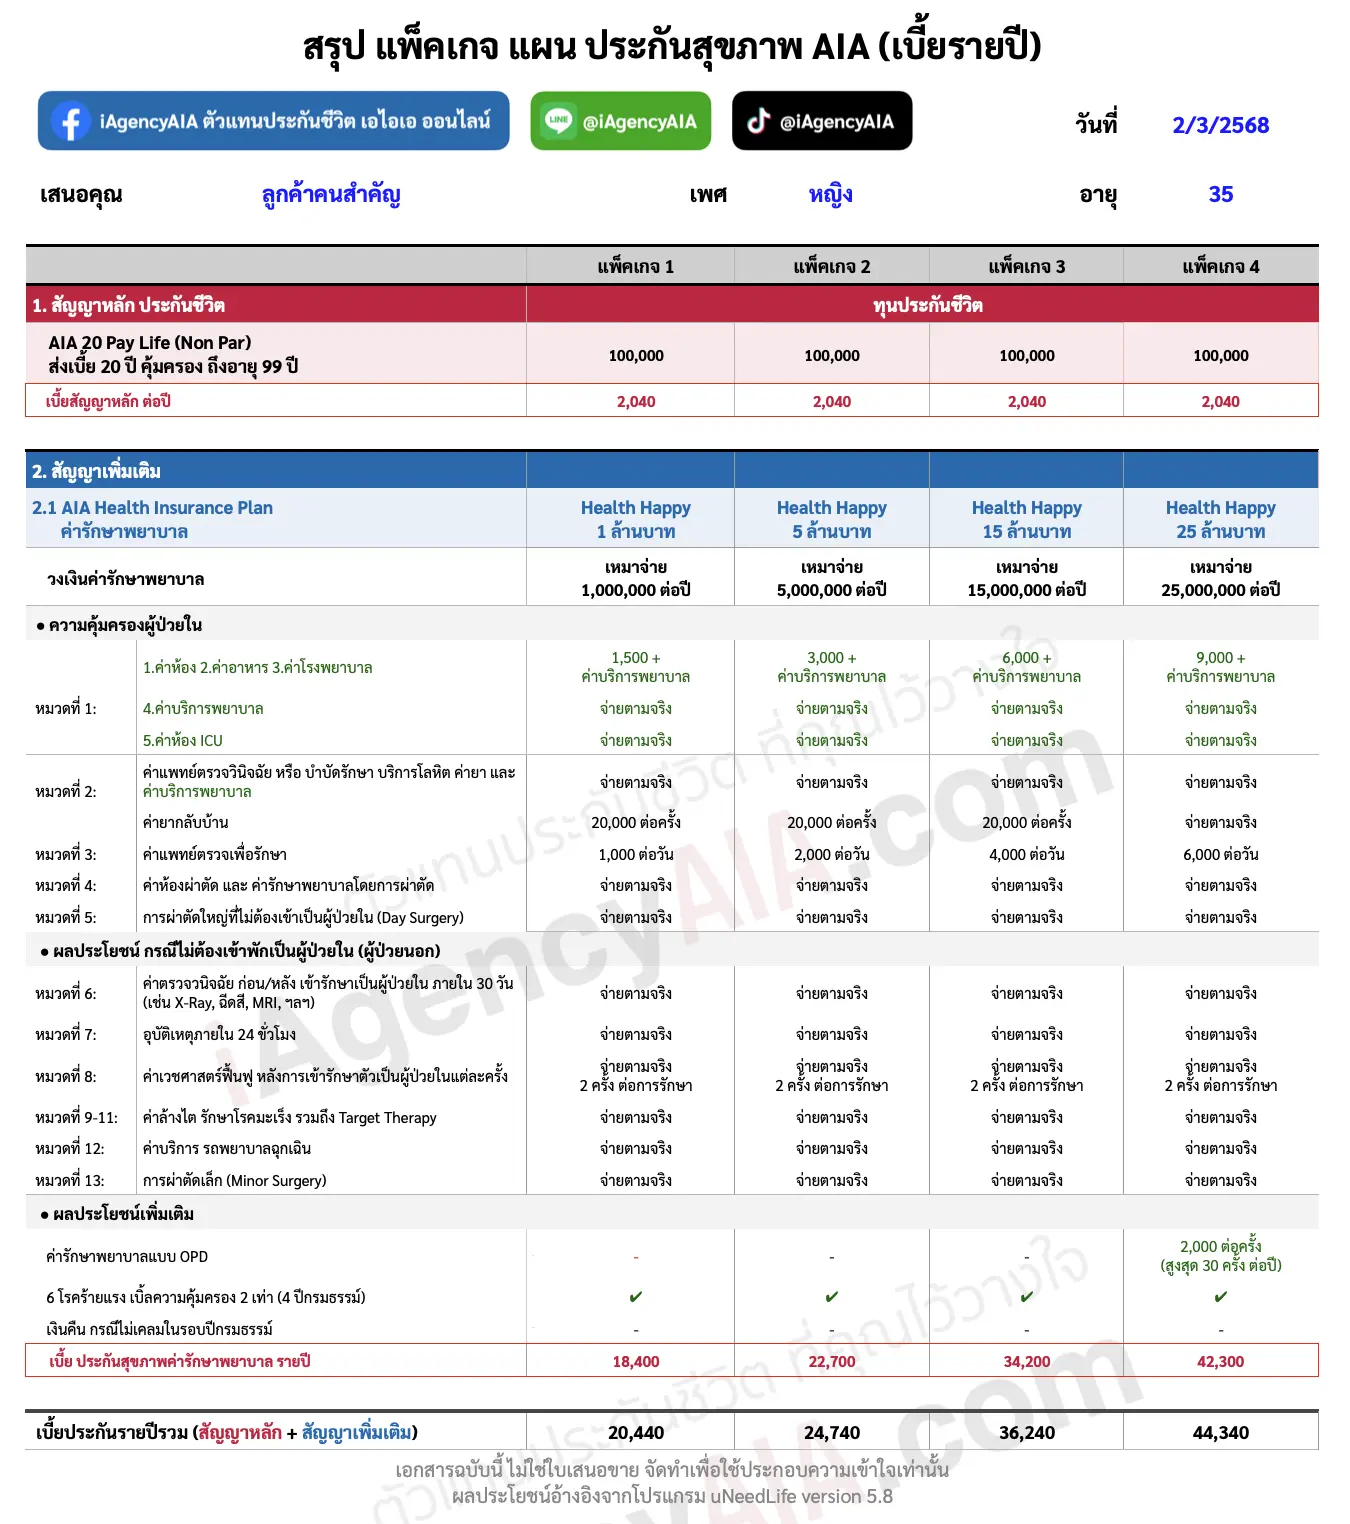Click the black TikTok @iAgencyAIA badge
Viewport: 1350px width, 1524px height.
pos(822,121)
